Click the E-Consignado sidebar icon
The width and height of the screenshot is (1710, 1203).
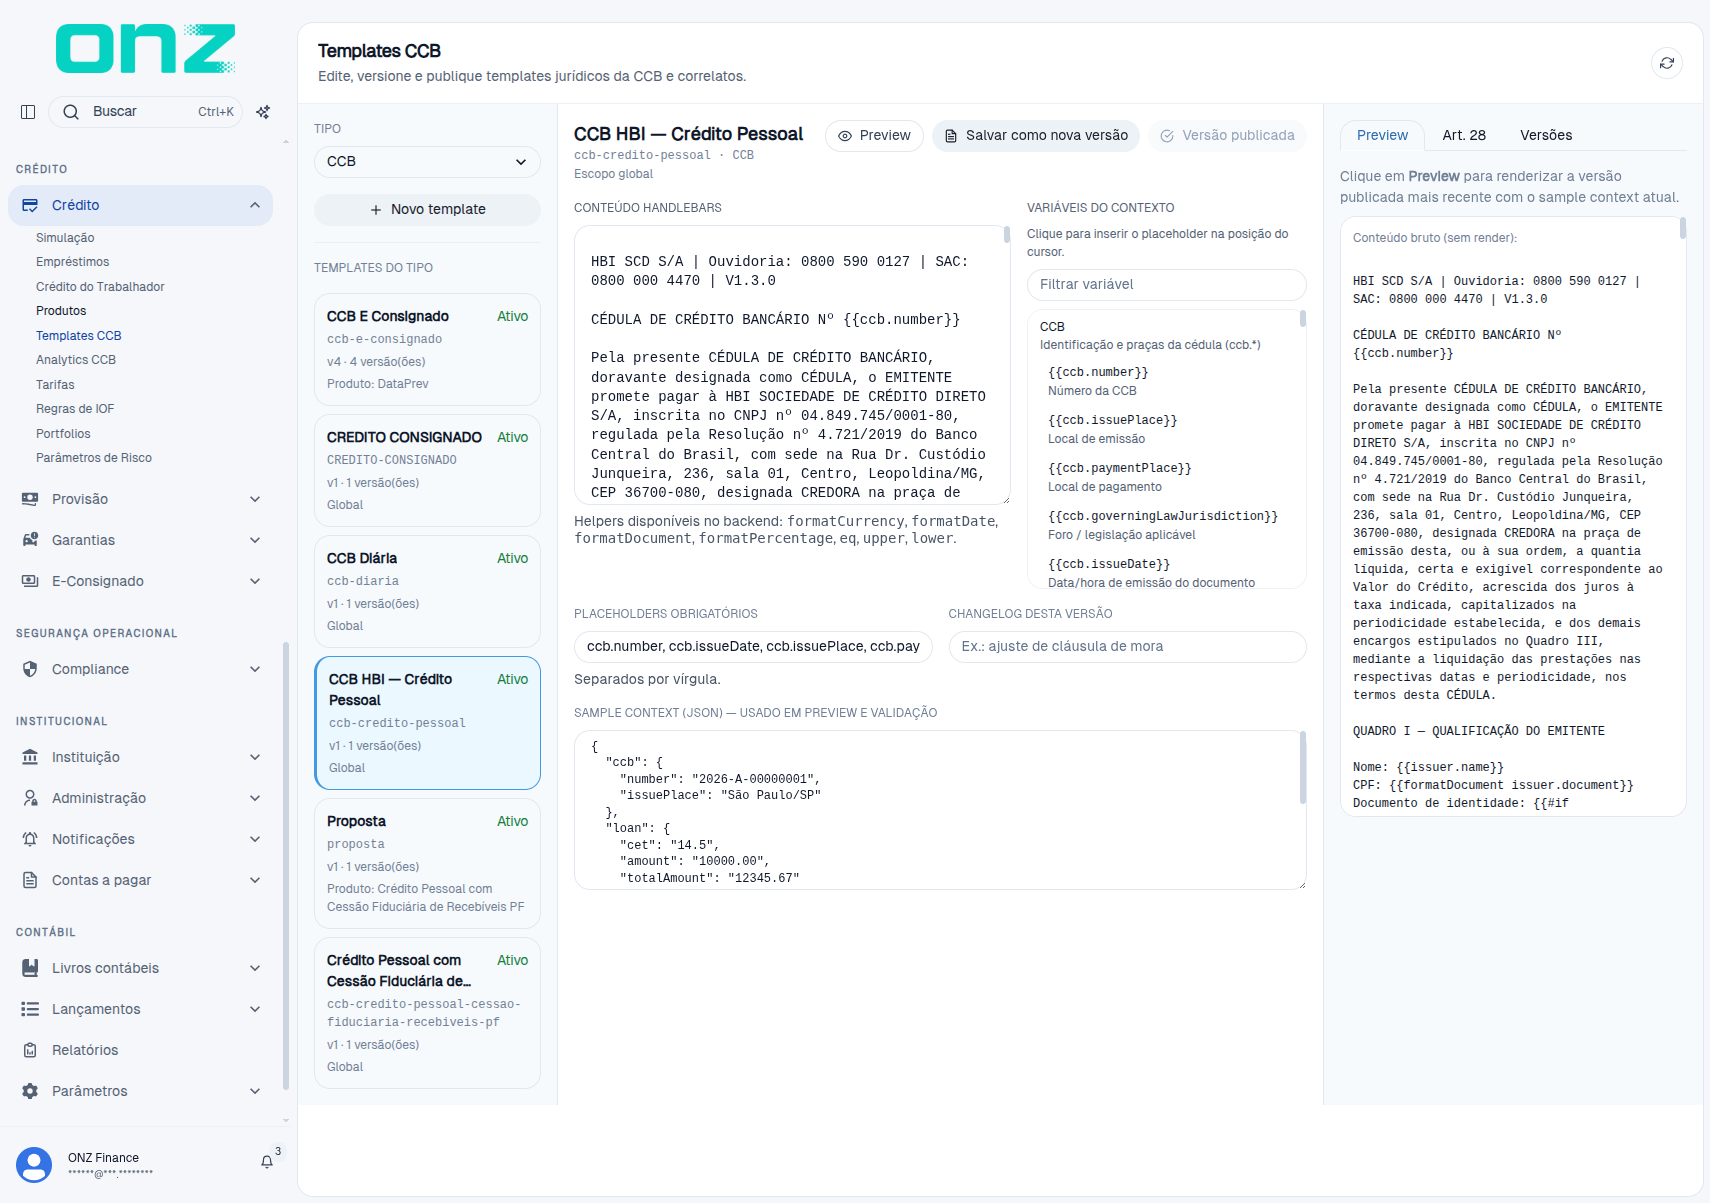point(30,581)
